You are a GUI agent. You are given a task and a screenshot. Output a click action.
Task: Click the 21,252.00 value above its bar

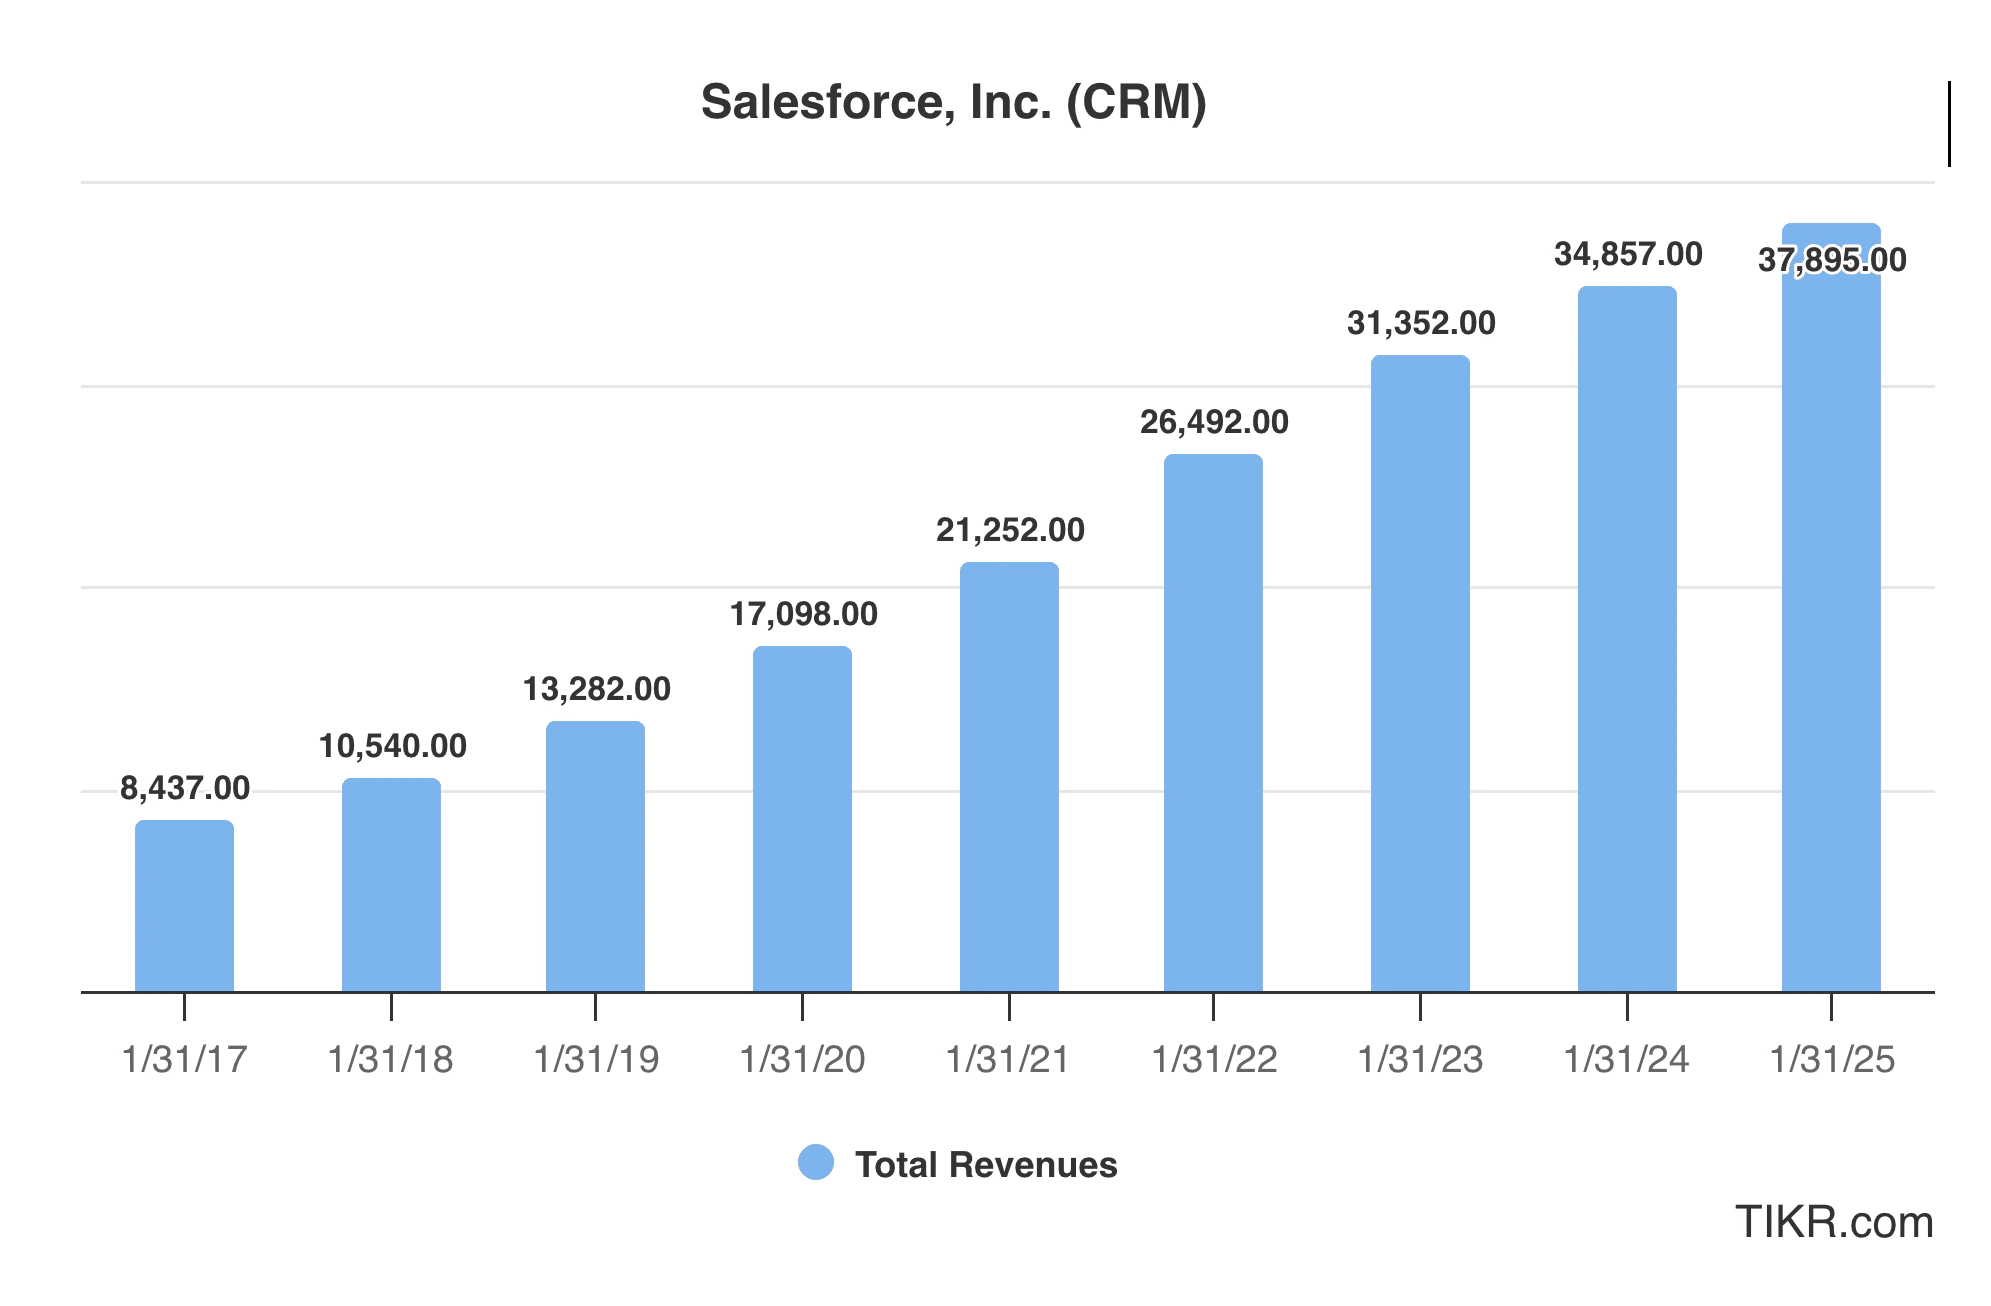pyautogui.click(x=1008, y=531)
